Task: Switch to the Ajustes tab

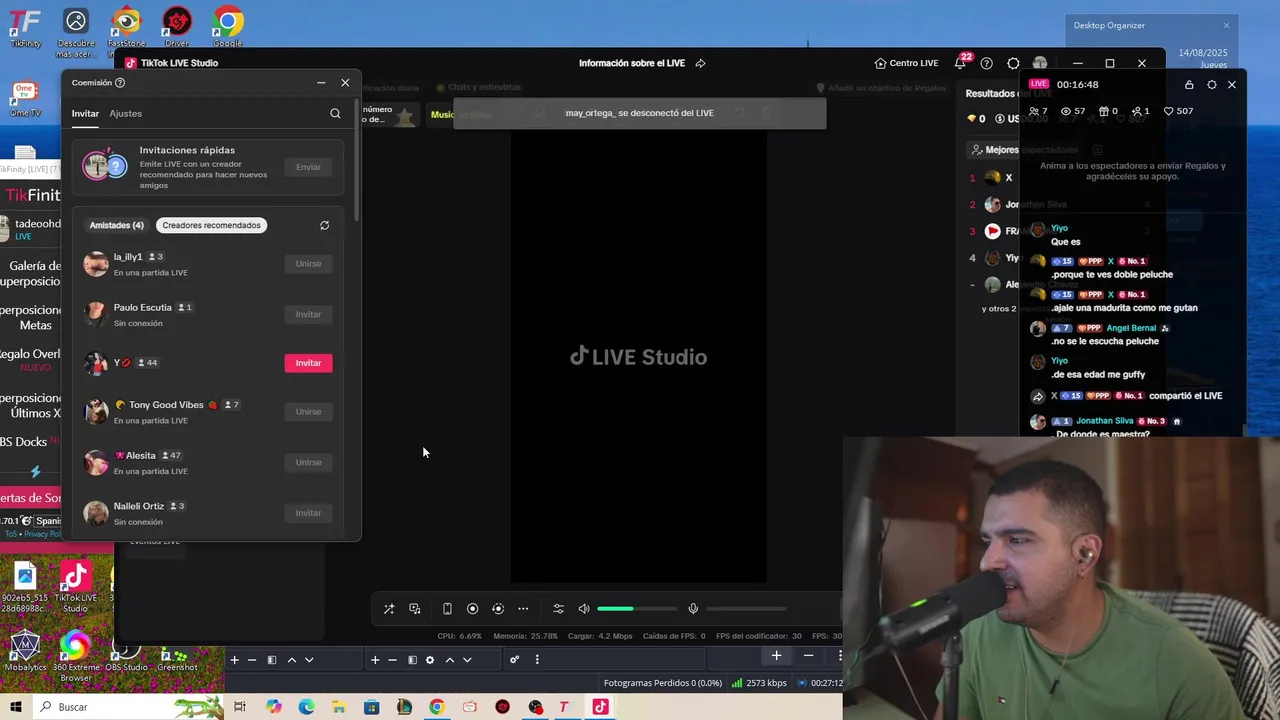Action: 125,114
